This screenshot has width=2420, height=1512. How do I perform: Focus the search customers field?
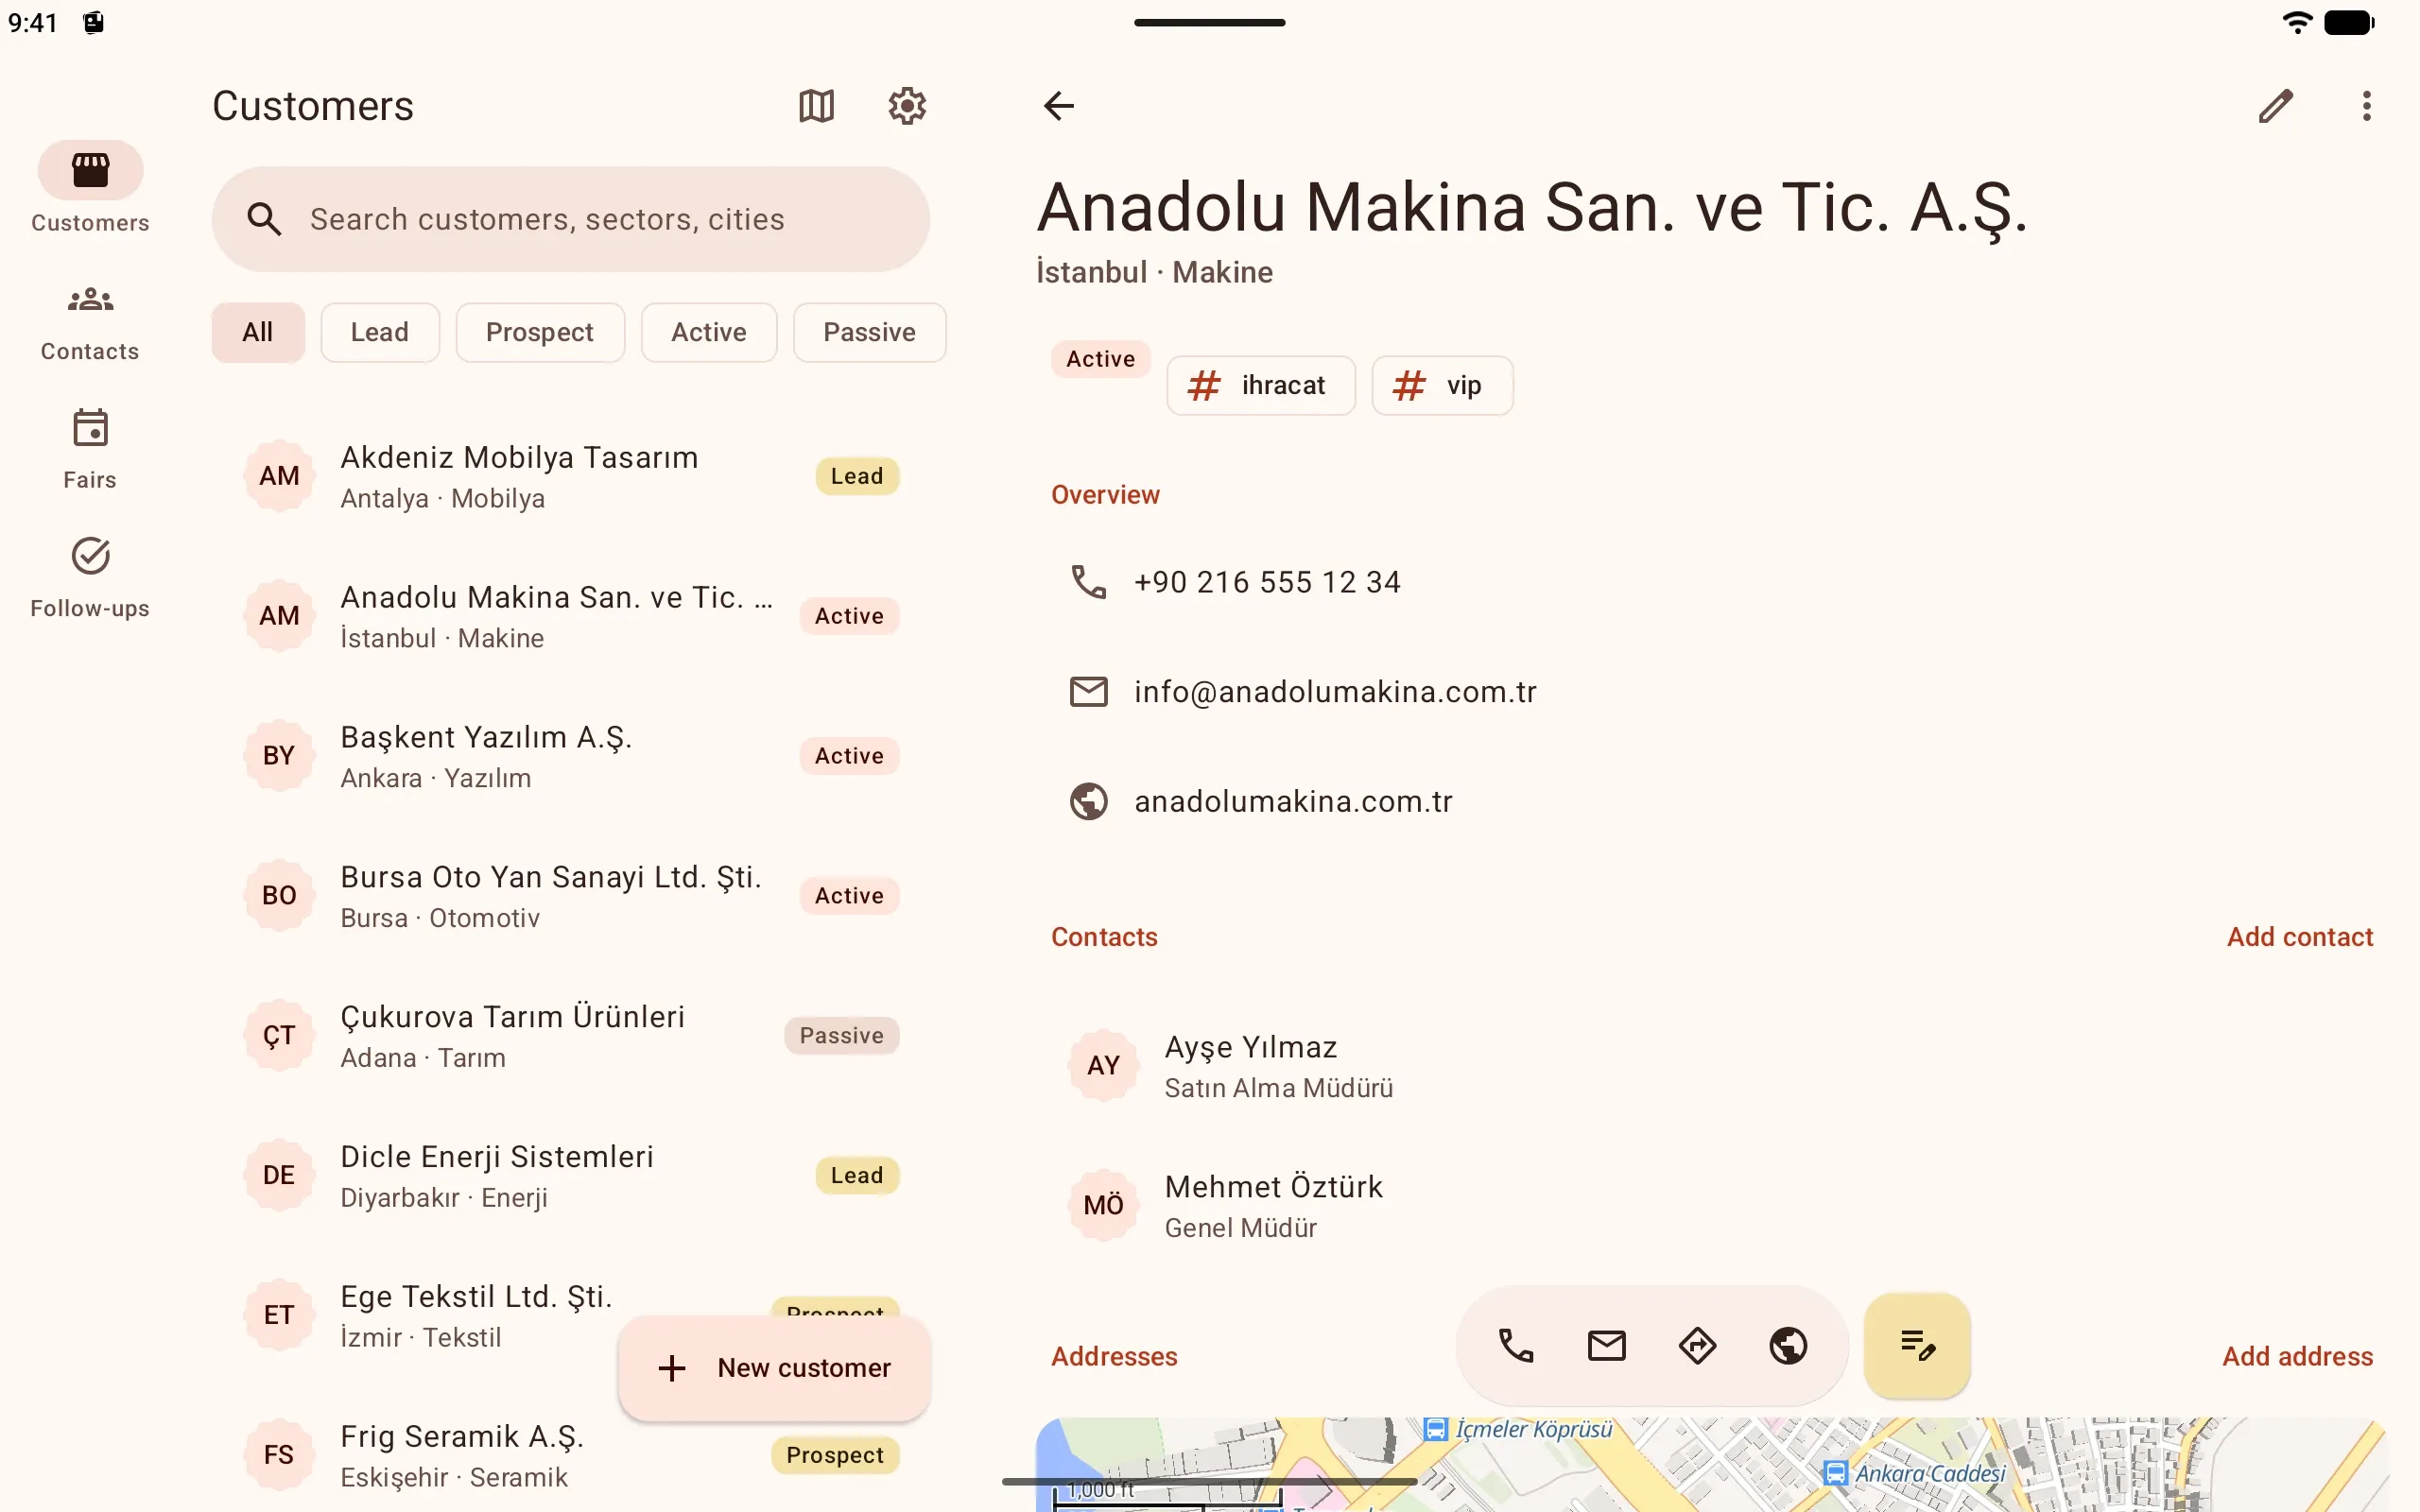coord(571,219)
